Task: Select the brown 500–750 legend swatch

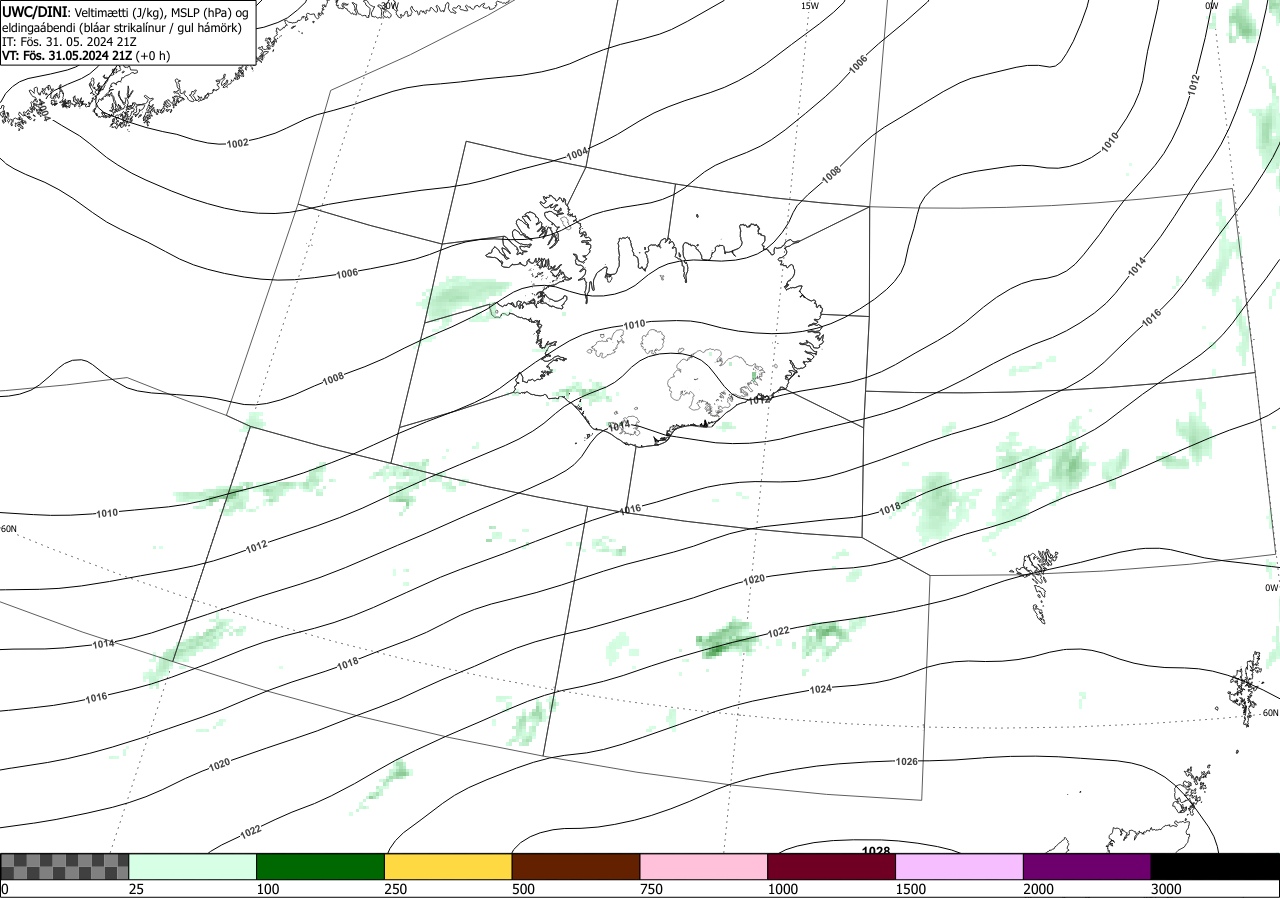Action: coord(576,866)
